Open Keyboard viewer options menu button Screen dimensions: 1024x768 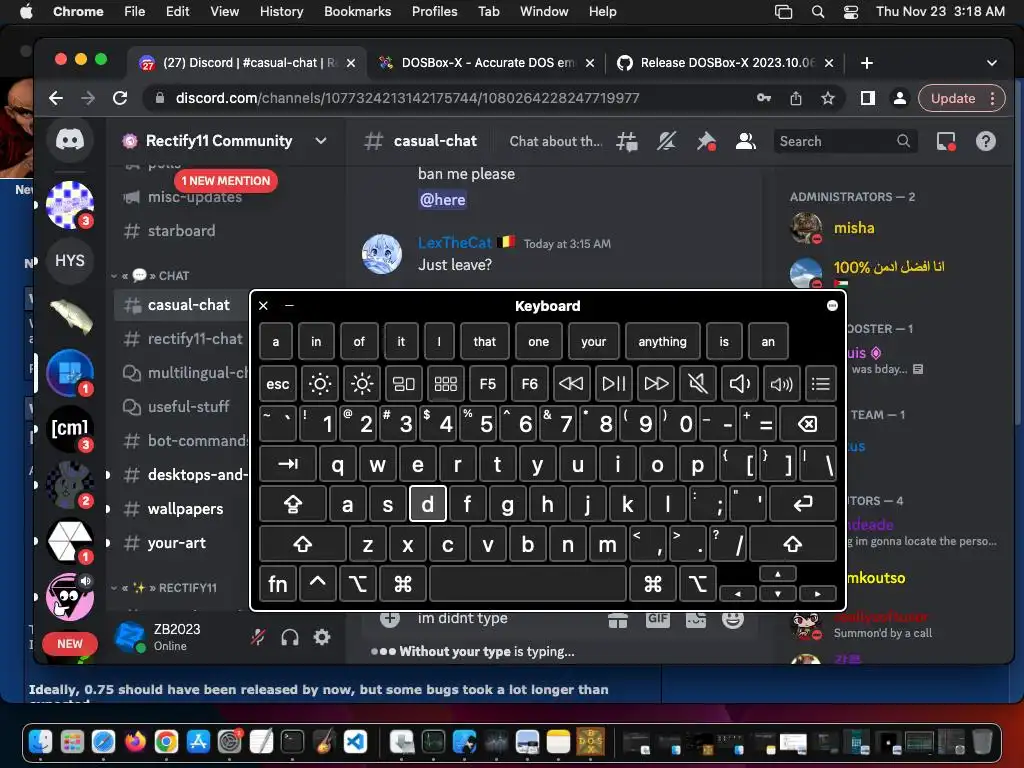point(832,306)
